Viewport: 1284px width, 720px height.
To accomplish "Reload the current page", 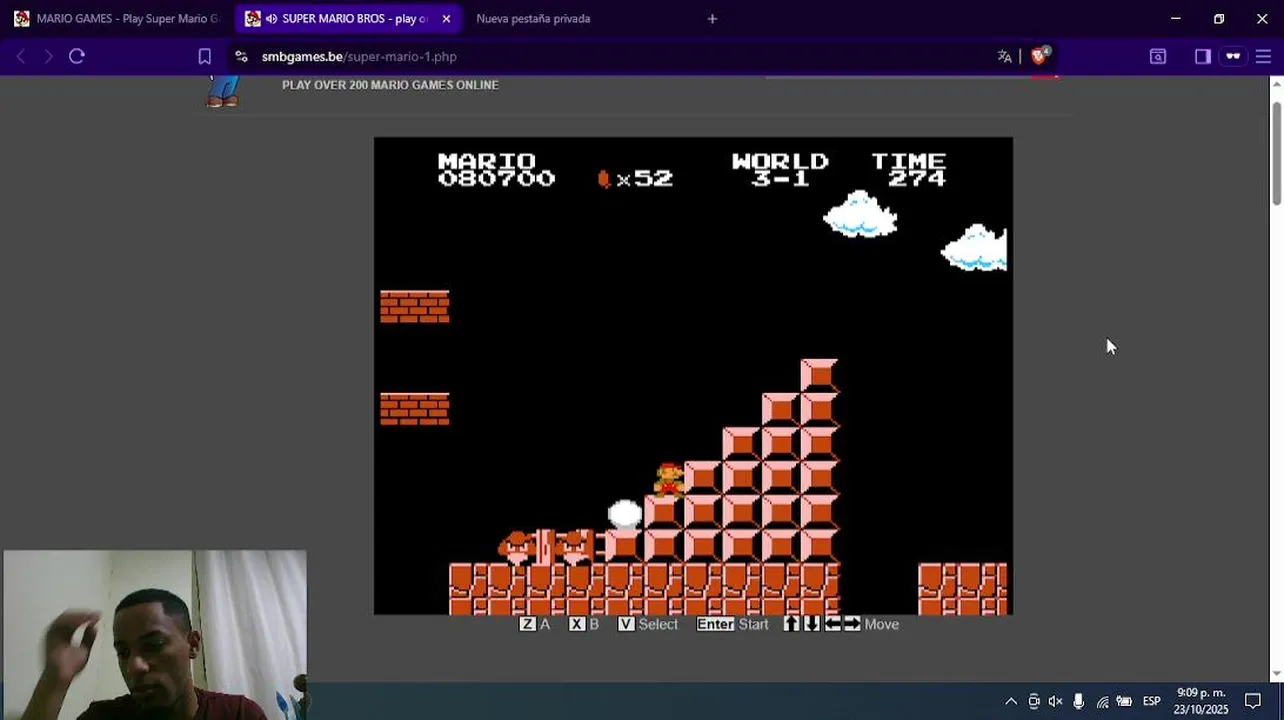I will 77,57.
